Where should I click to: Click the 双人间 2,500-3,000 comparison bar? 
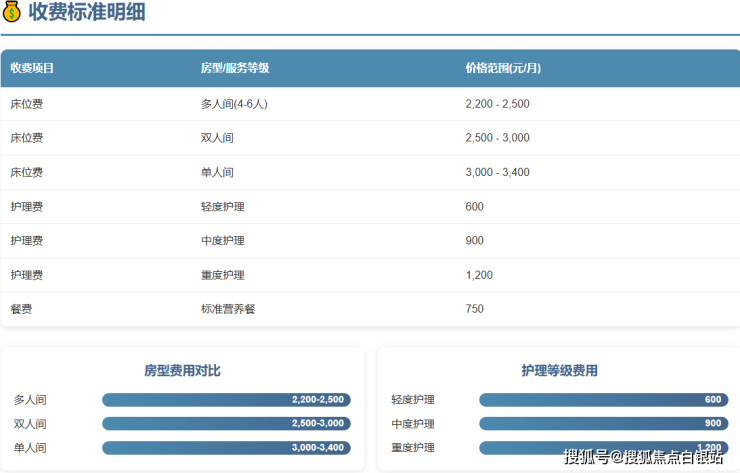pos(226,424)
